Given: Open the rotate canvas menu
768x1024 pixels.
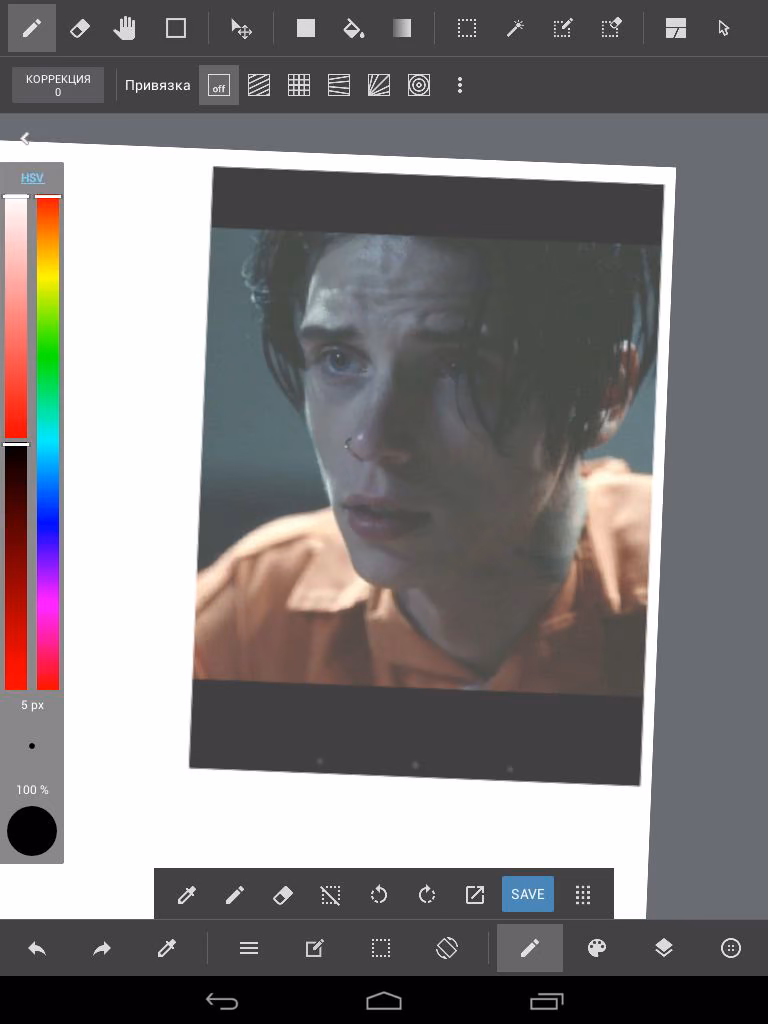Looking at the screenshot, I should point(447,948).
